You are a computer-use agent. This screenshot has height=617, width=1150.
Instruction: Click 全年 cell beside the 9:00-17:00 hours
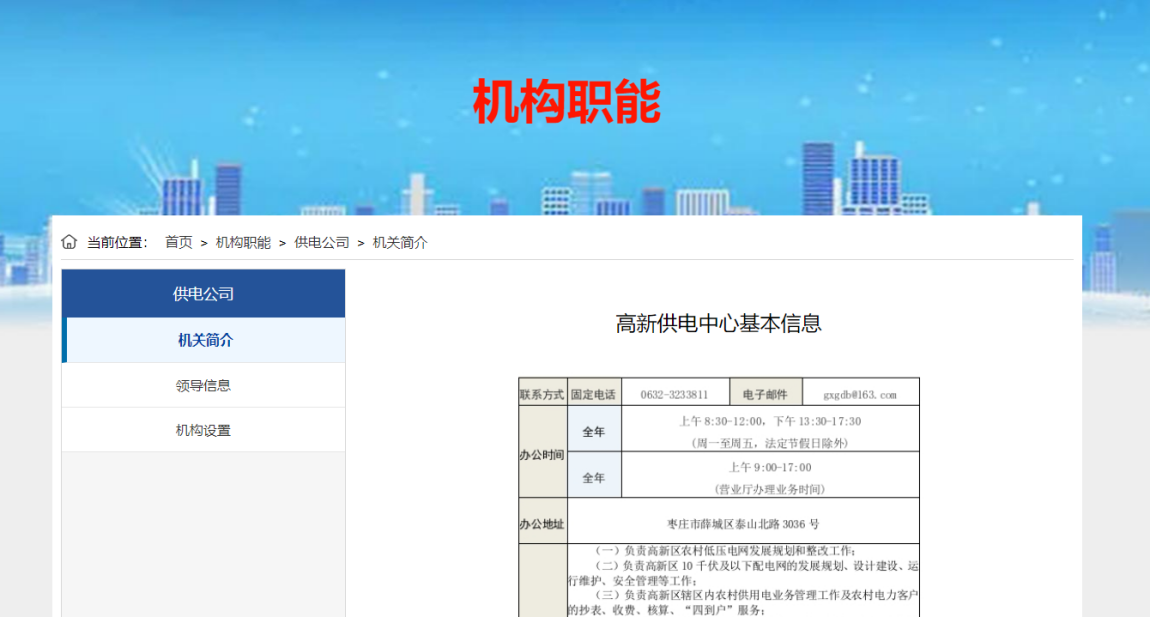pyautogui.click(x=594, y=477)
